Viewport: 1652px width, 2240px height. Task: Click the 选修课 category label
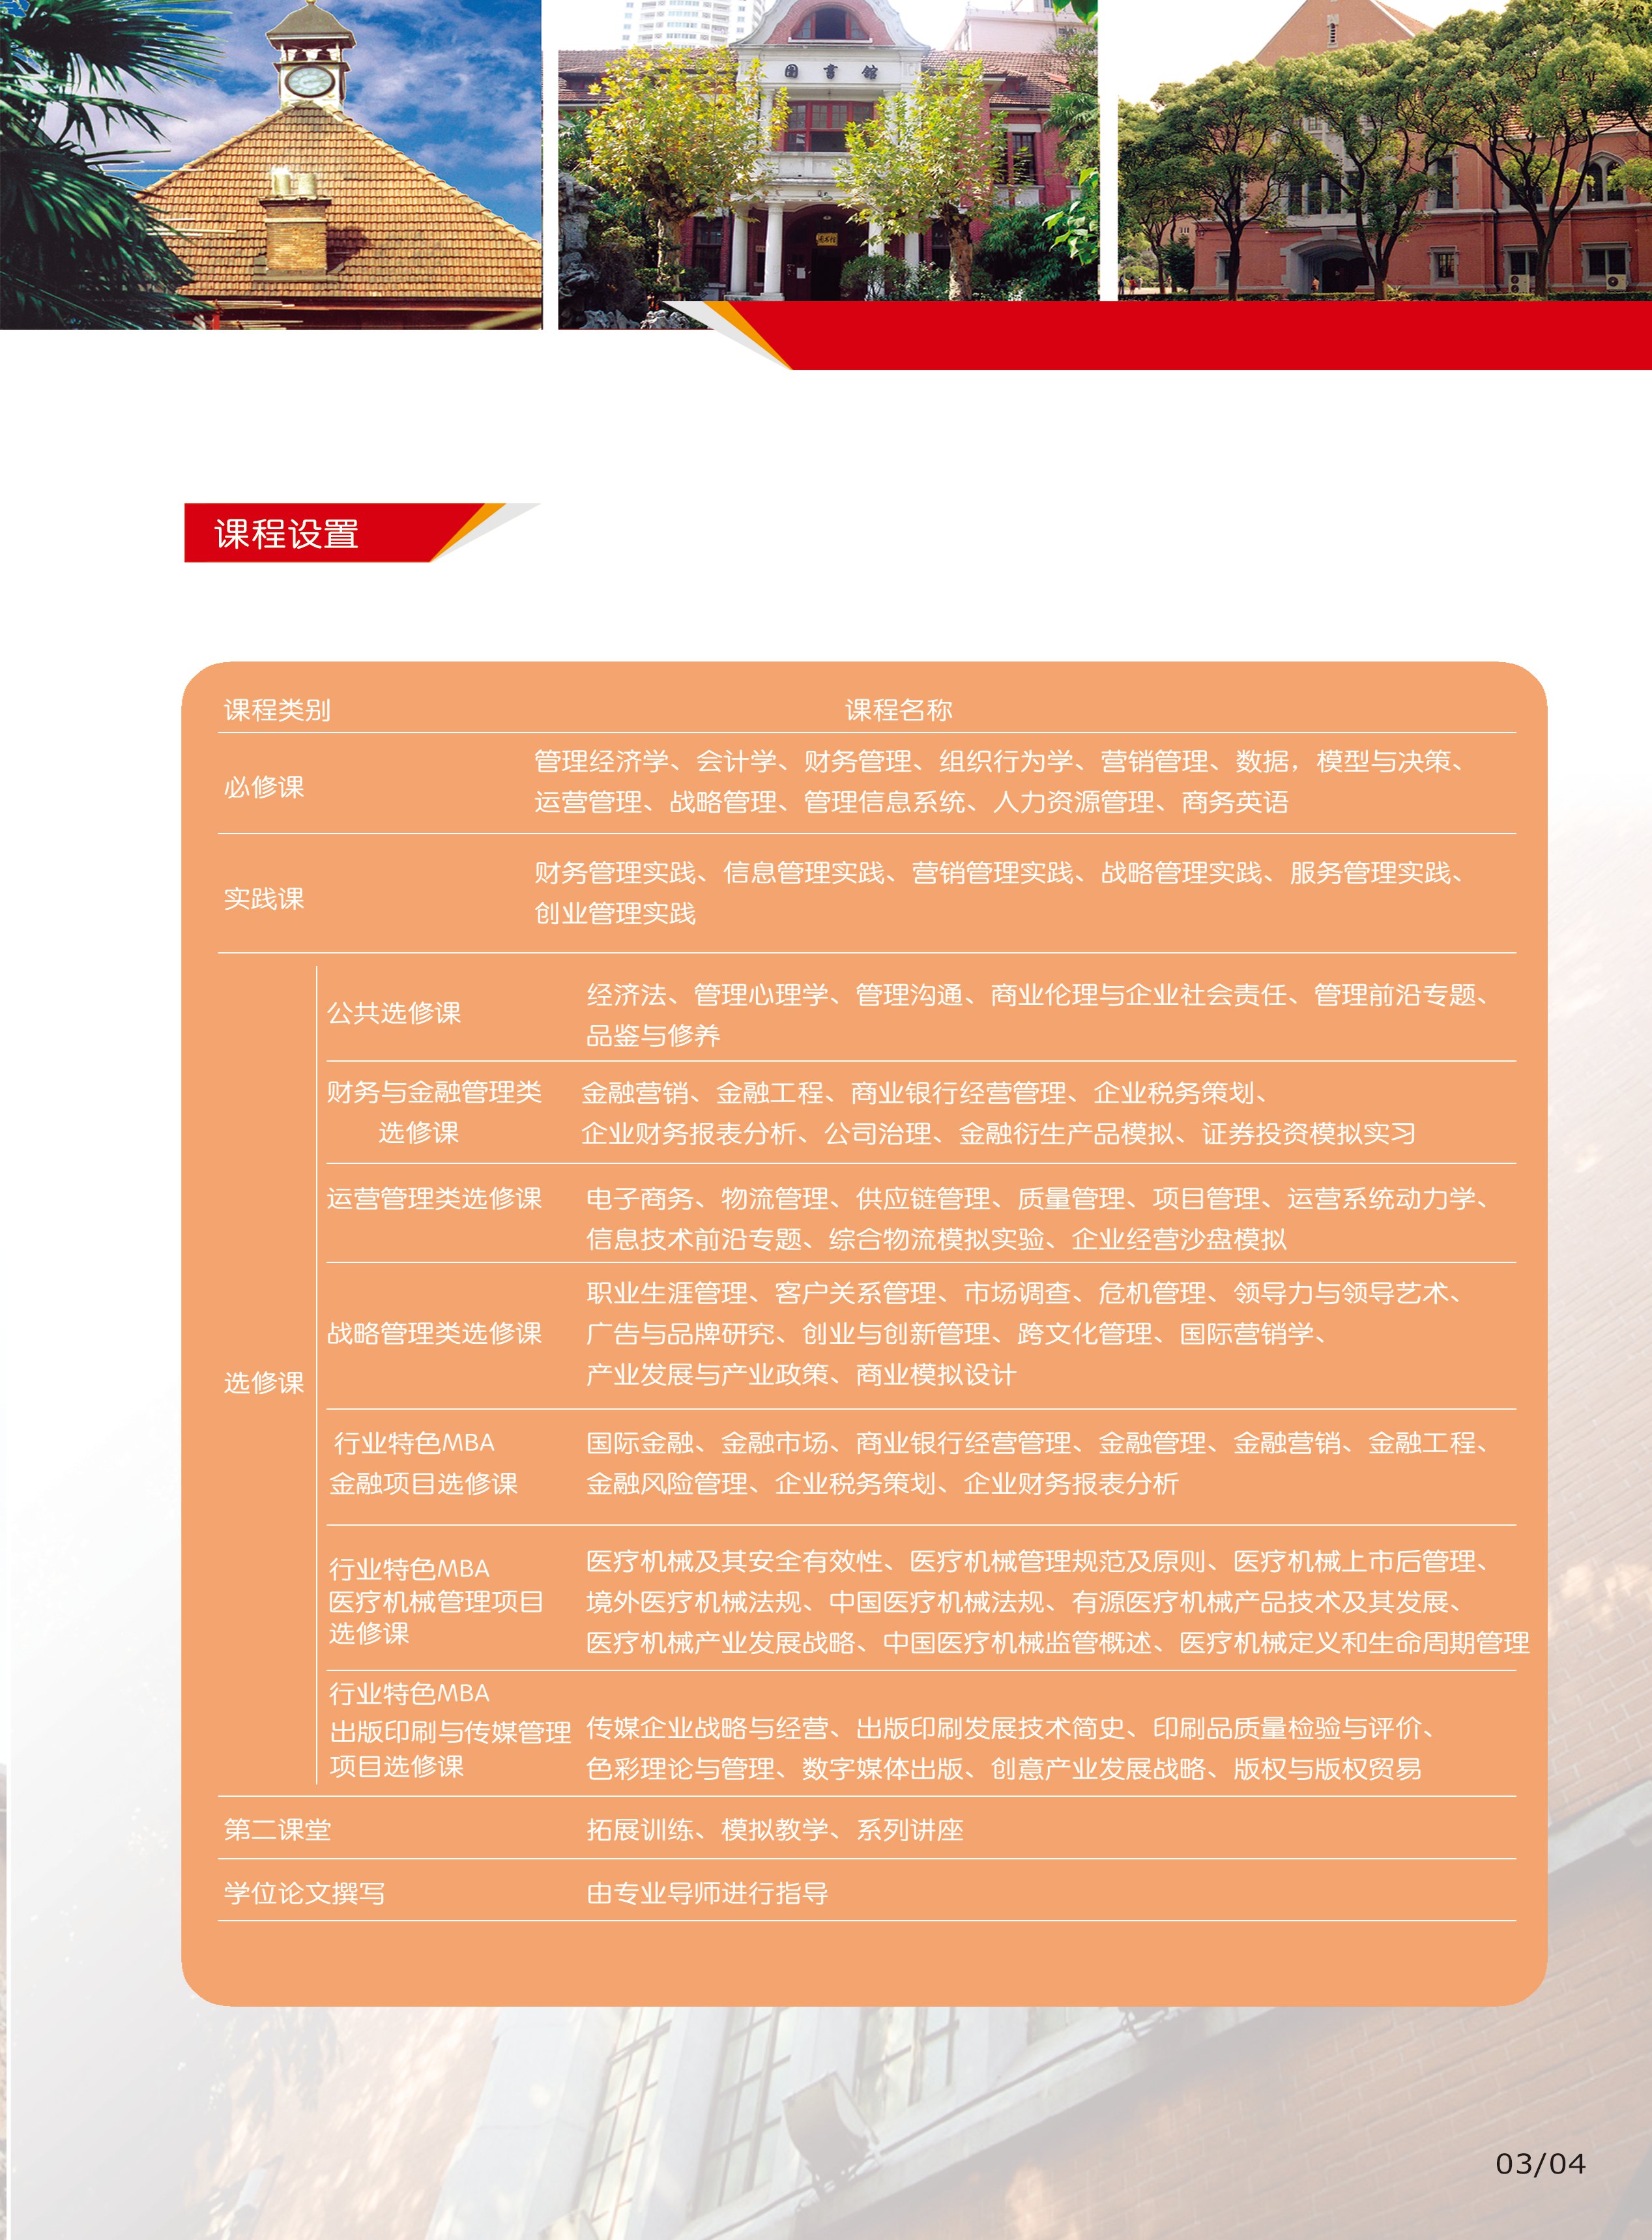pyautogui.click(x=264, y=1382)
